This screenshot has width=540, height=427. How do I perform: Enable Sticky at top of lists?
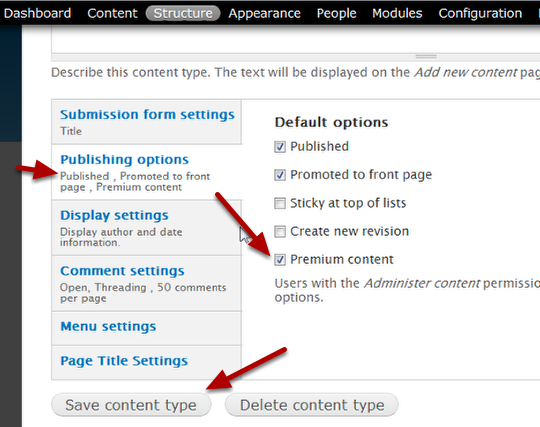tap(280, 204)
